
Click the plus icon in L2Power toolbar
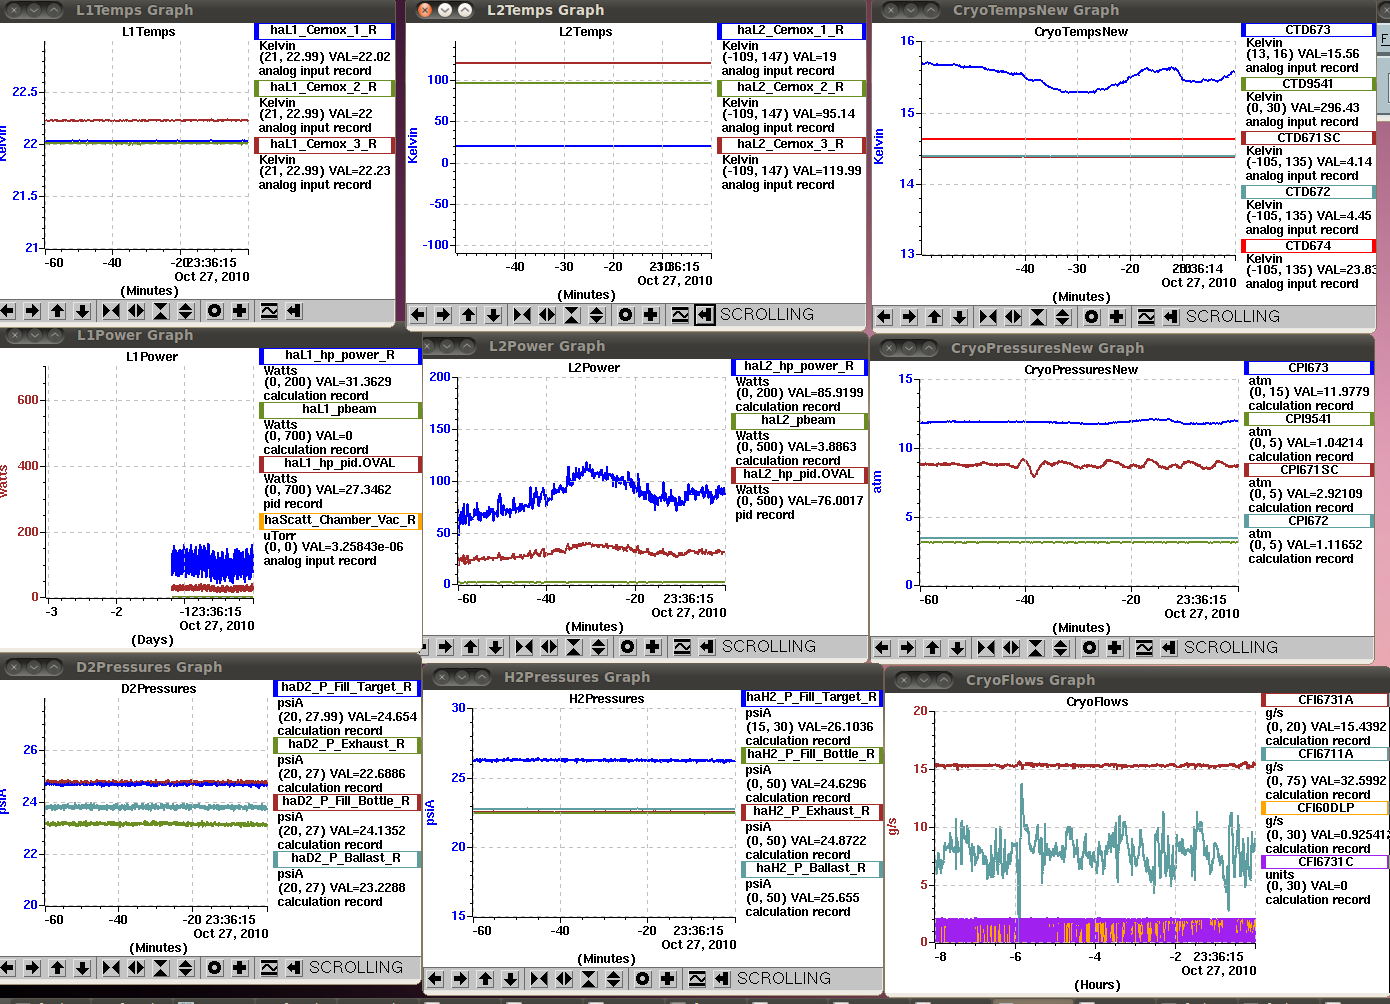653,647
